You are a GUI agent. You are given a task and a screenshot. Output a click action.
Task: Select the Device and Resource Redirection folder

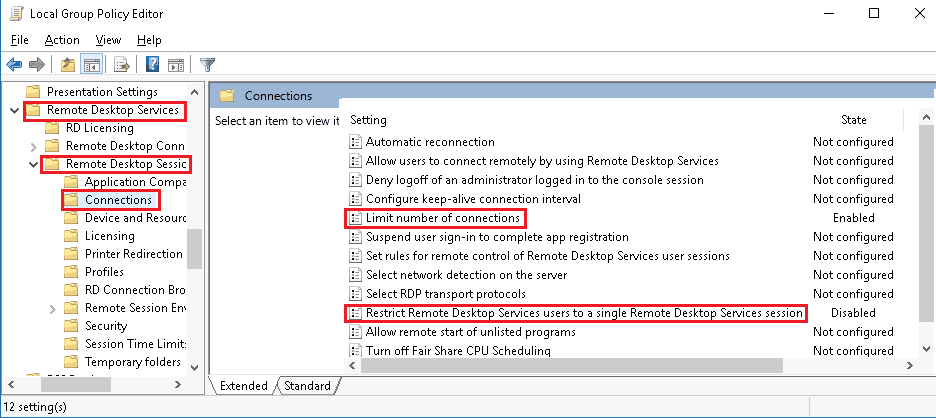pos(135,218)
